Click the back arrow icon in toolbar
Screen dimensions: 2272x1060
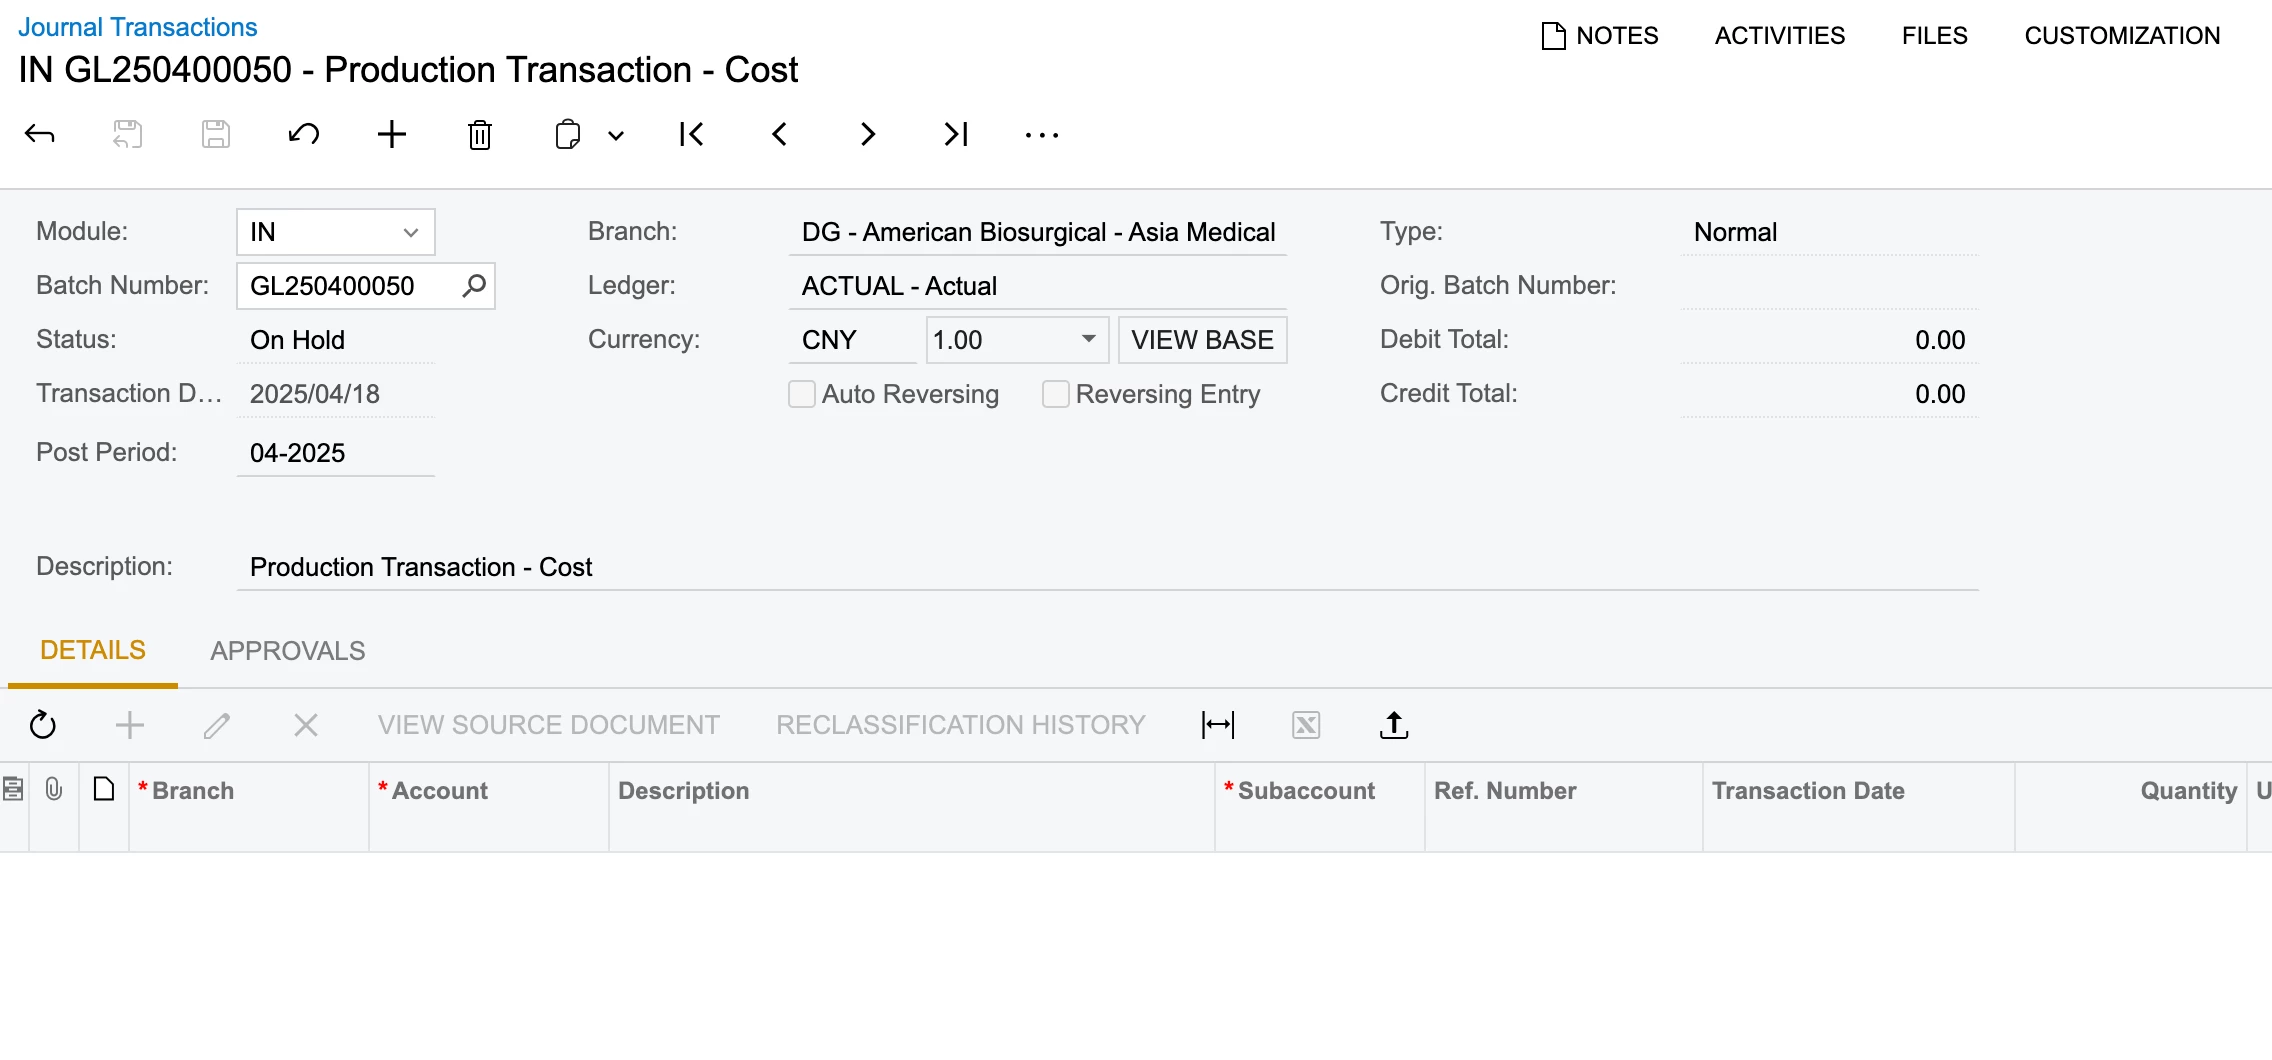[x=40, y=134]
